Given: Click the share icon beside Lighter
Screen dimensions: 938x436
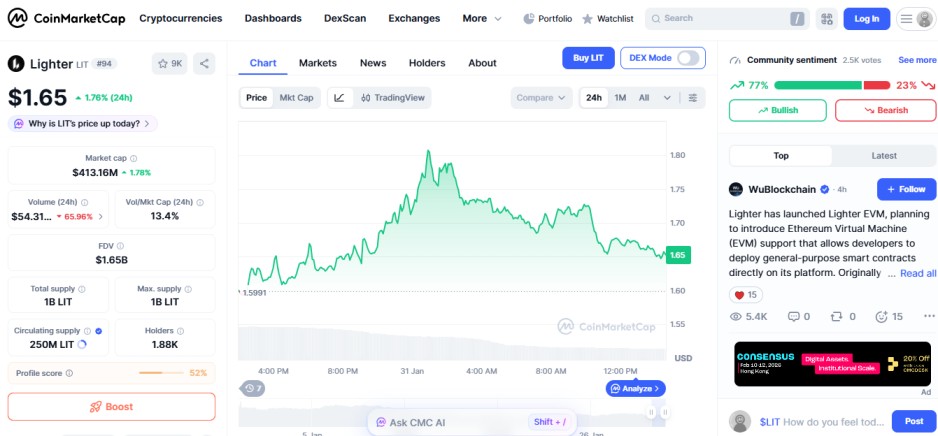Looking at the screenshot, I should (204, 63).
